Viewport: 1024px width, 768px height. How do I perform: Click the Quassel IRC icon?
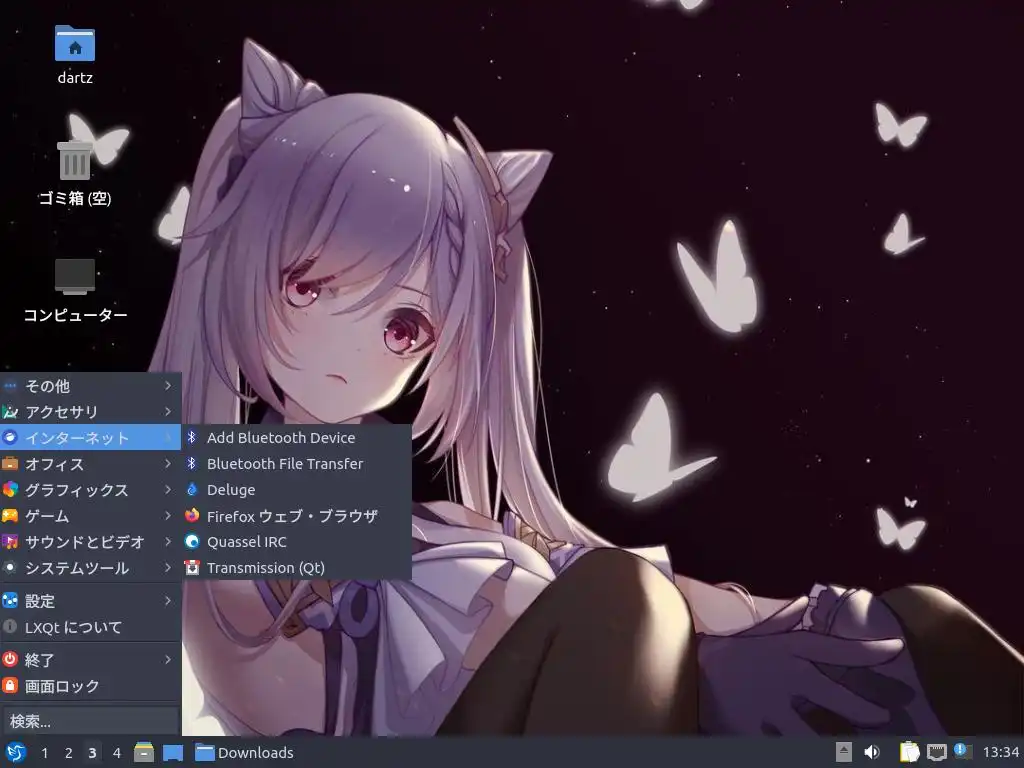tap(192, 541)
